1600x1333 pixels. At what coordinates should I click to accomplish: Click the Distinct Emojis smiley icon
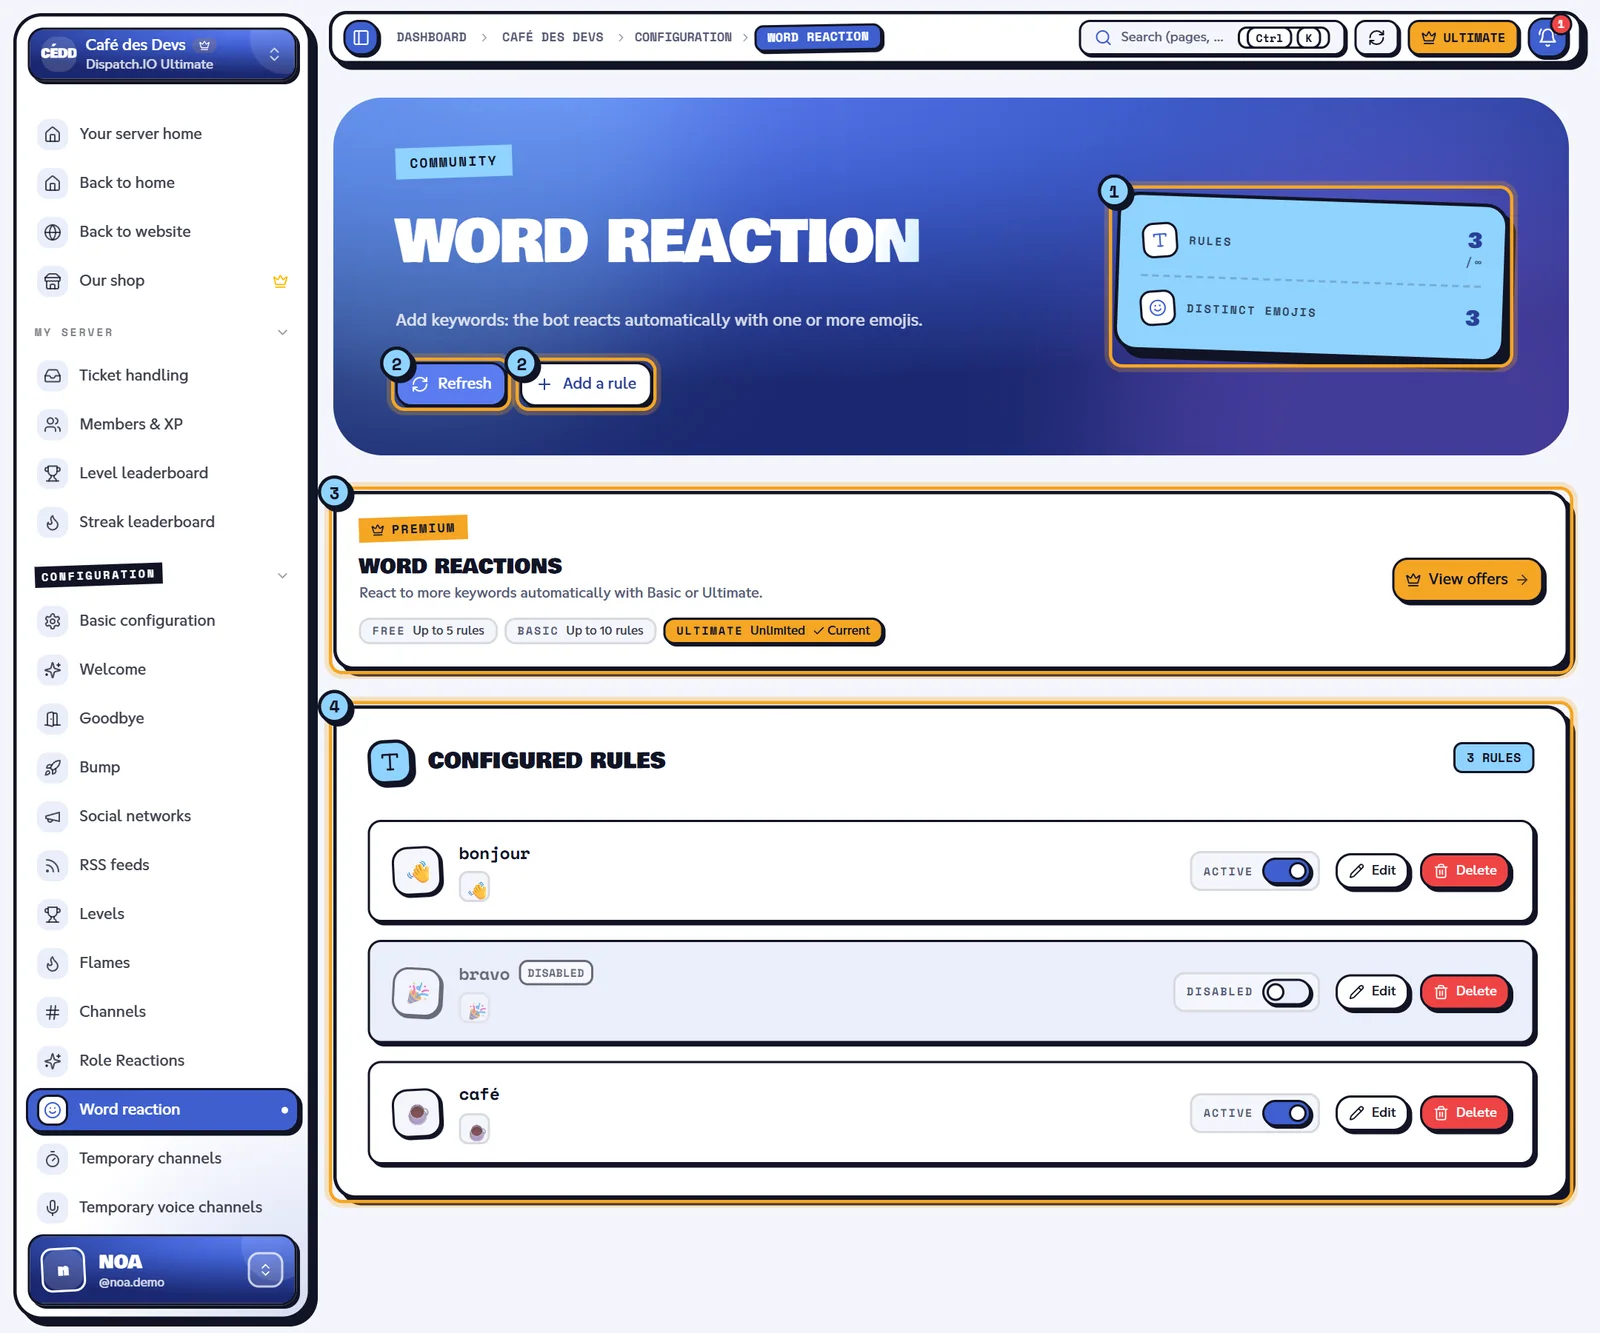click(x=1157, y=308)
